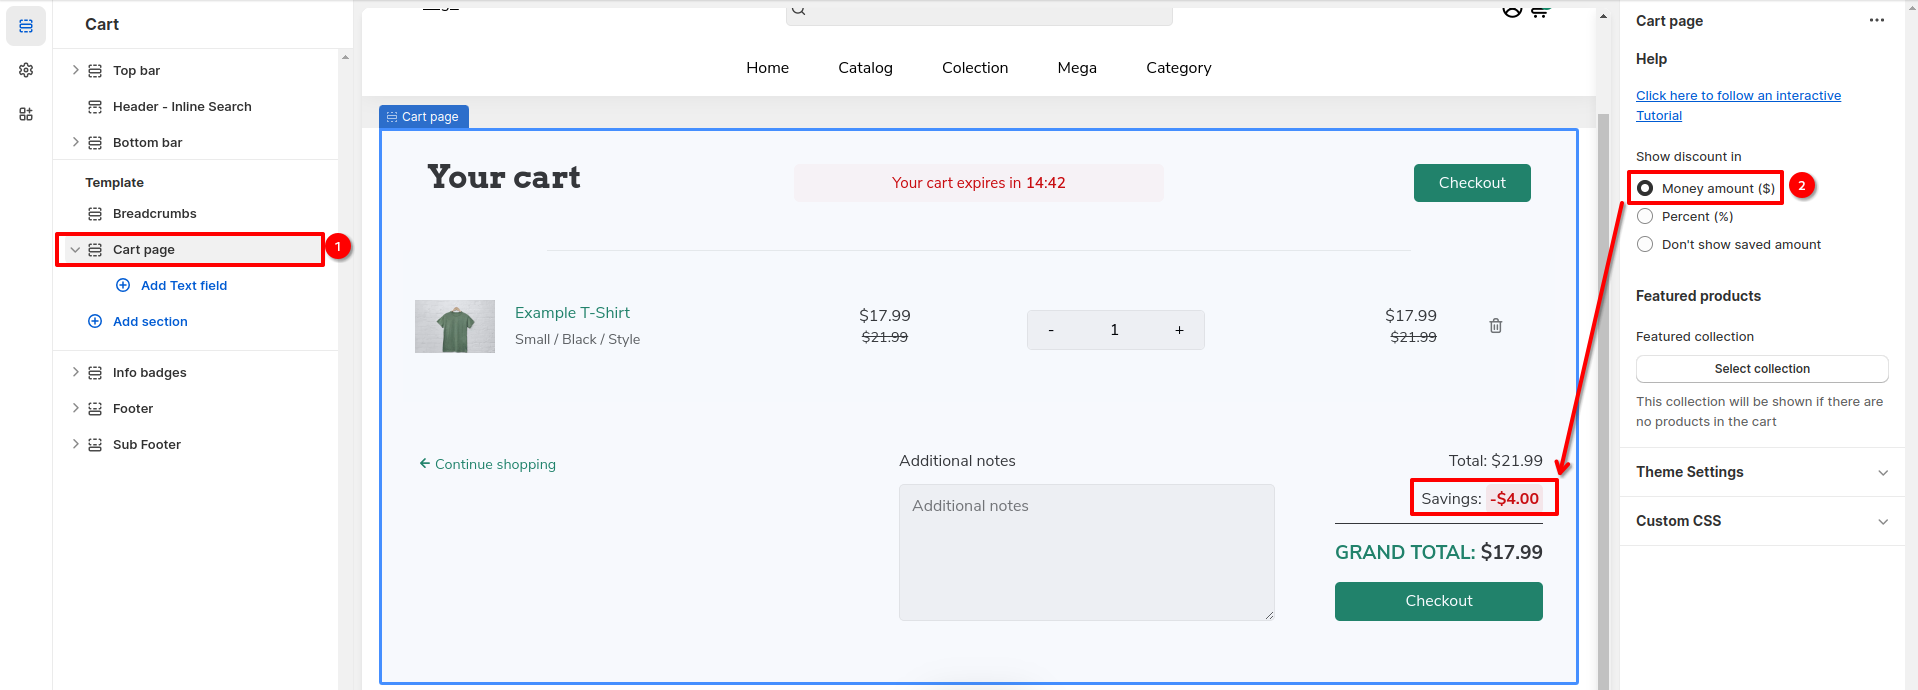Choose Don't show saved amount option
Viewport: 1918px width, 690px height.
click(x=1645, y=244)
